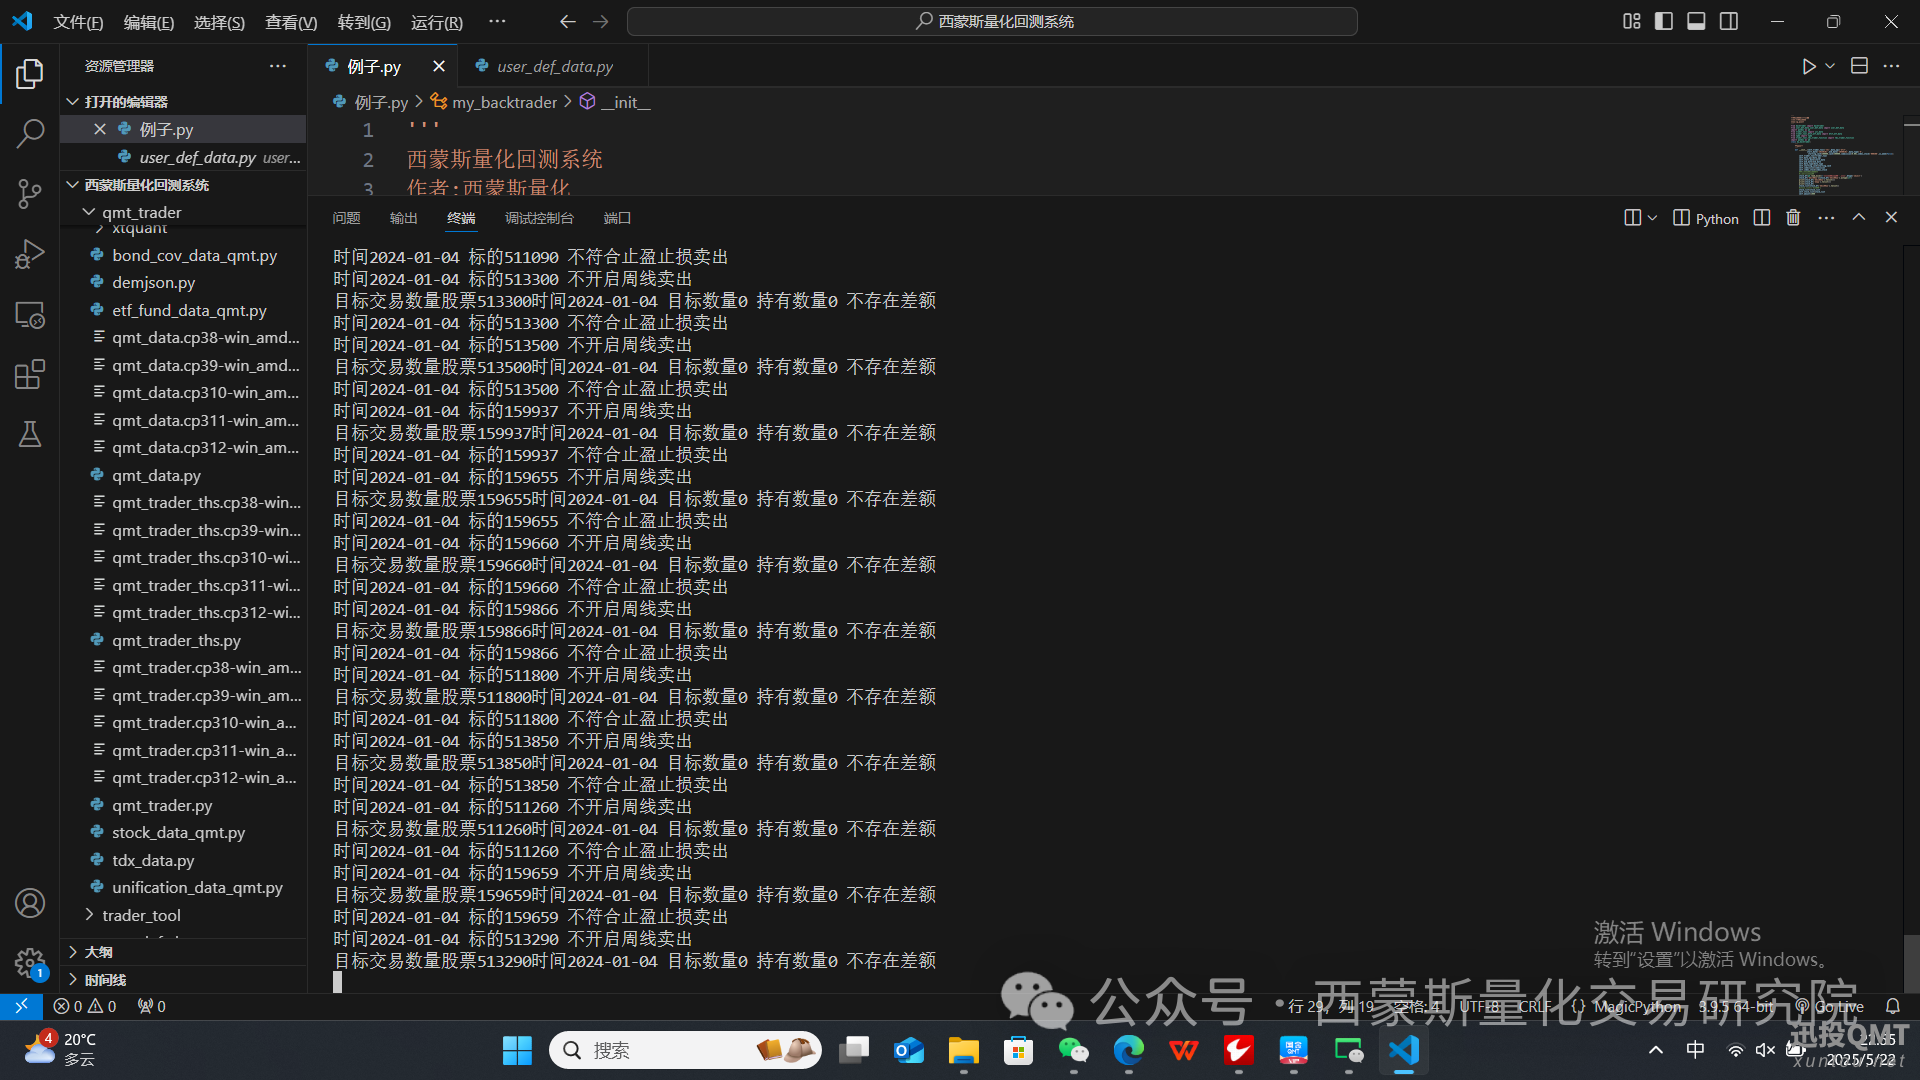Run the Python file with play button

(x=1808, y=66)
